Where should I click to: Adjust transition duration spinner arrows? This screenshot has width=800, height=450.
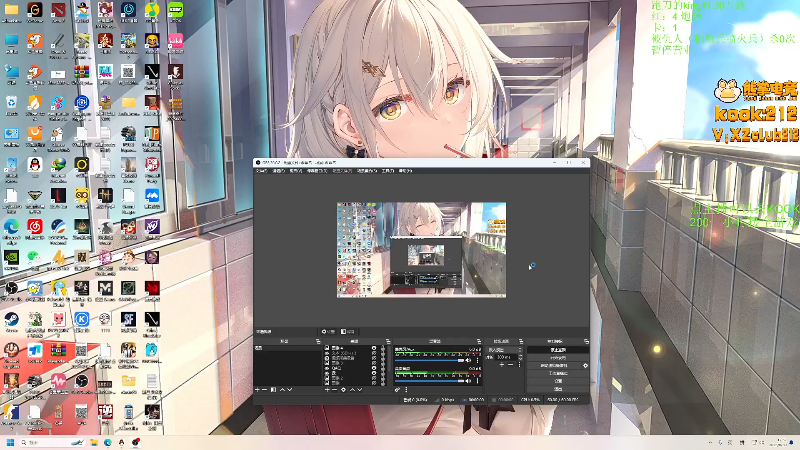pos(520,358)
